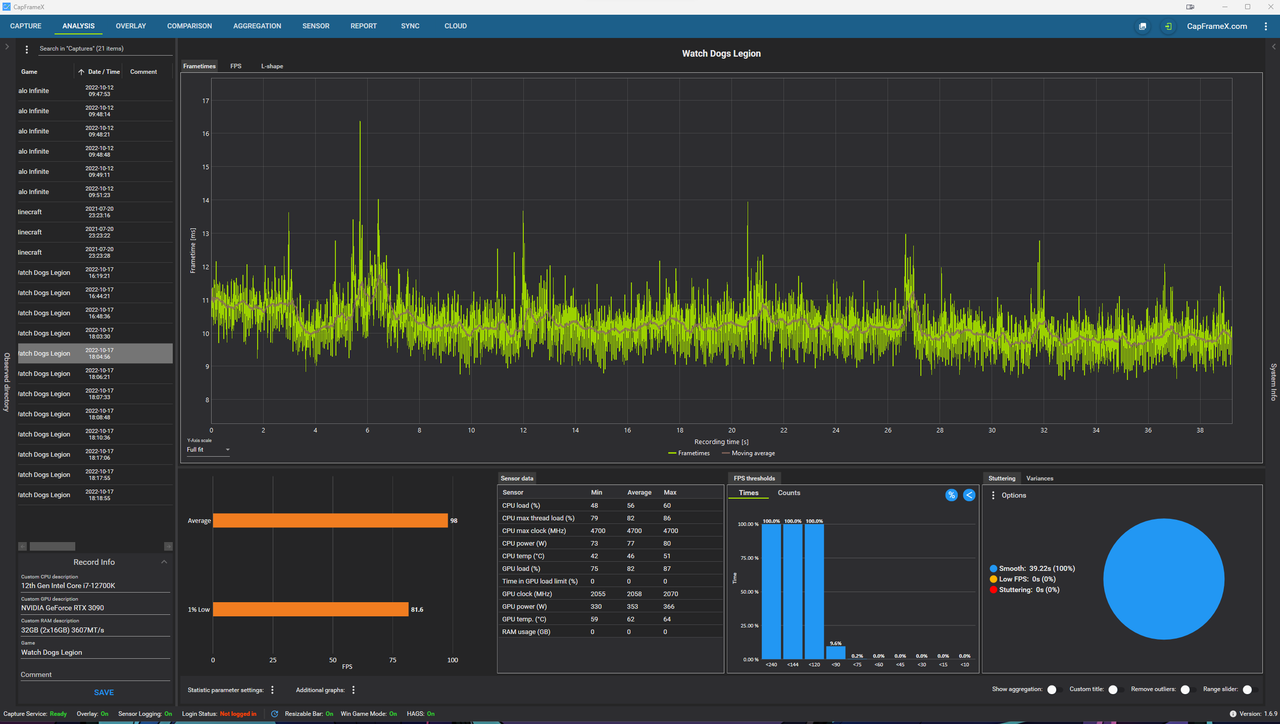Open the COMPARISON tab

(x=189, y=26)
